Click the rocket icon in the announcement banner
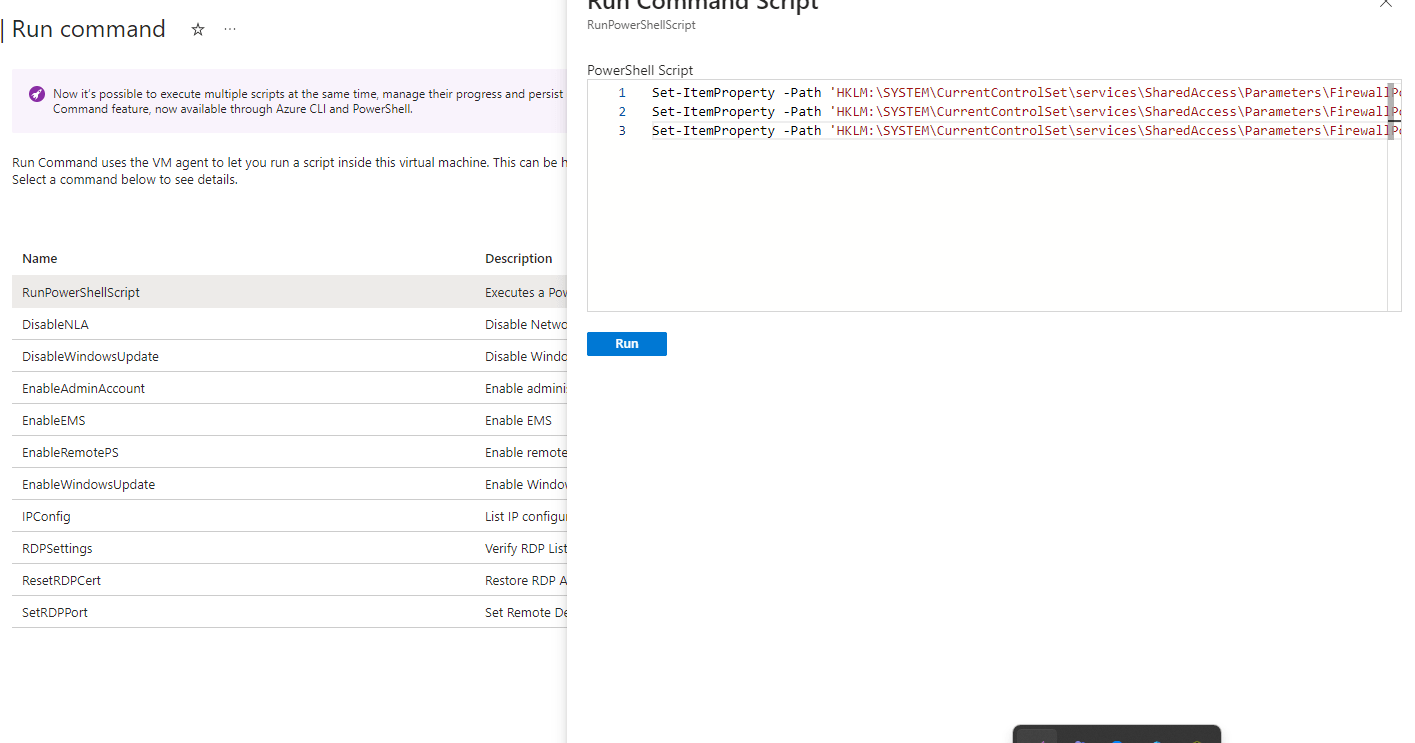This screenshot has width=1415, height=743. click(x=36, y=93)
